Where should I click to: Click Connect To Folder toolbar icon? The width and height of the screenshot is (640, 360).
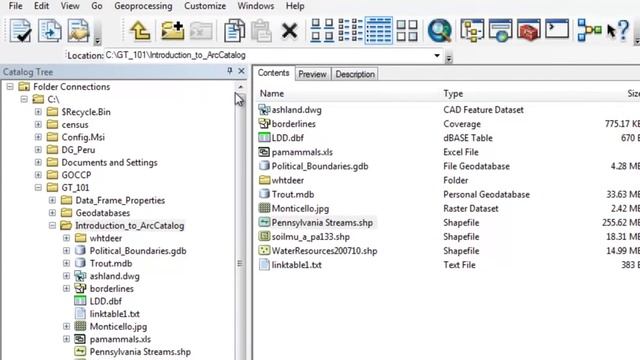(x=172, y=31)
